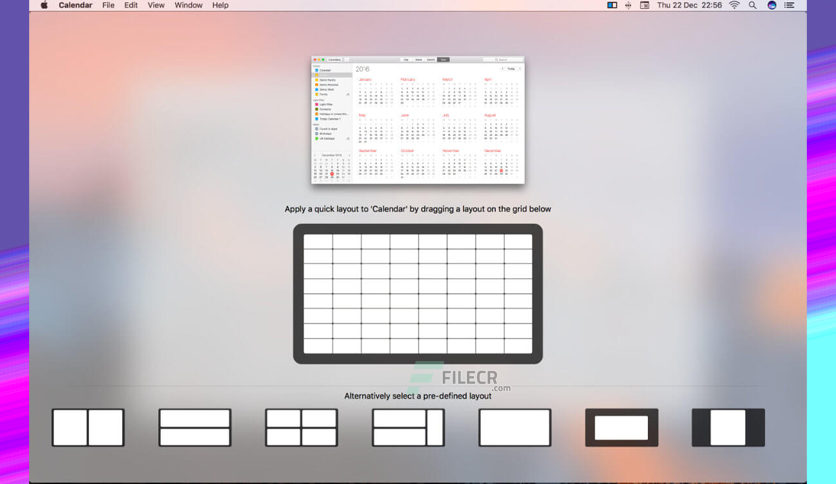The height and width of the screenshot is (484, 836).
Task: Open the Calendar application menu
Action: 75,5
